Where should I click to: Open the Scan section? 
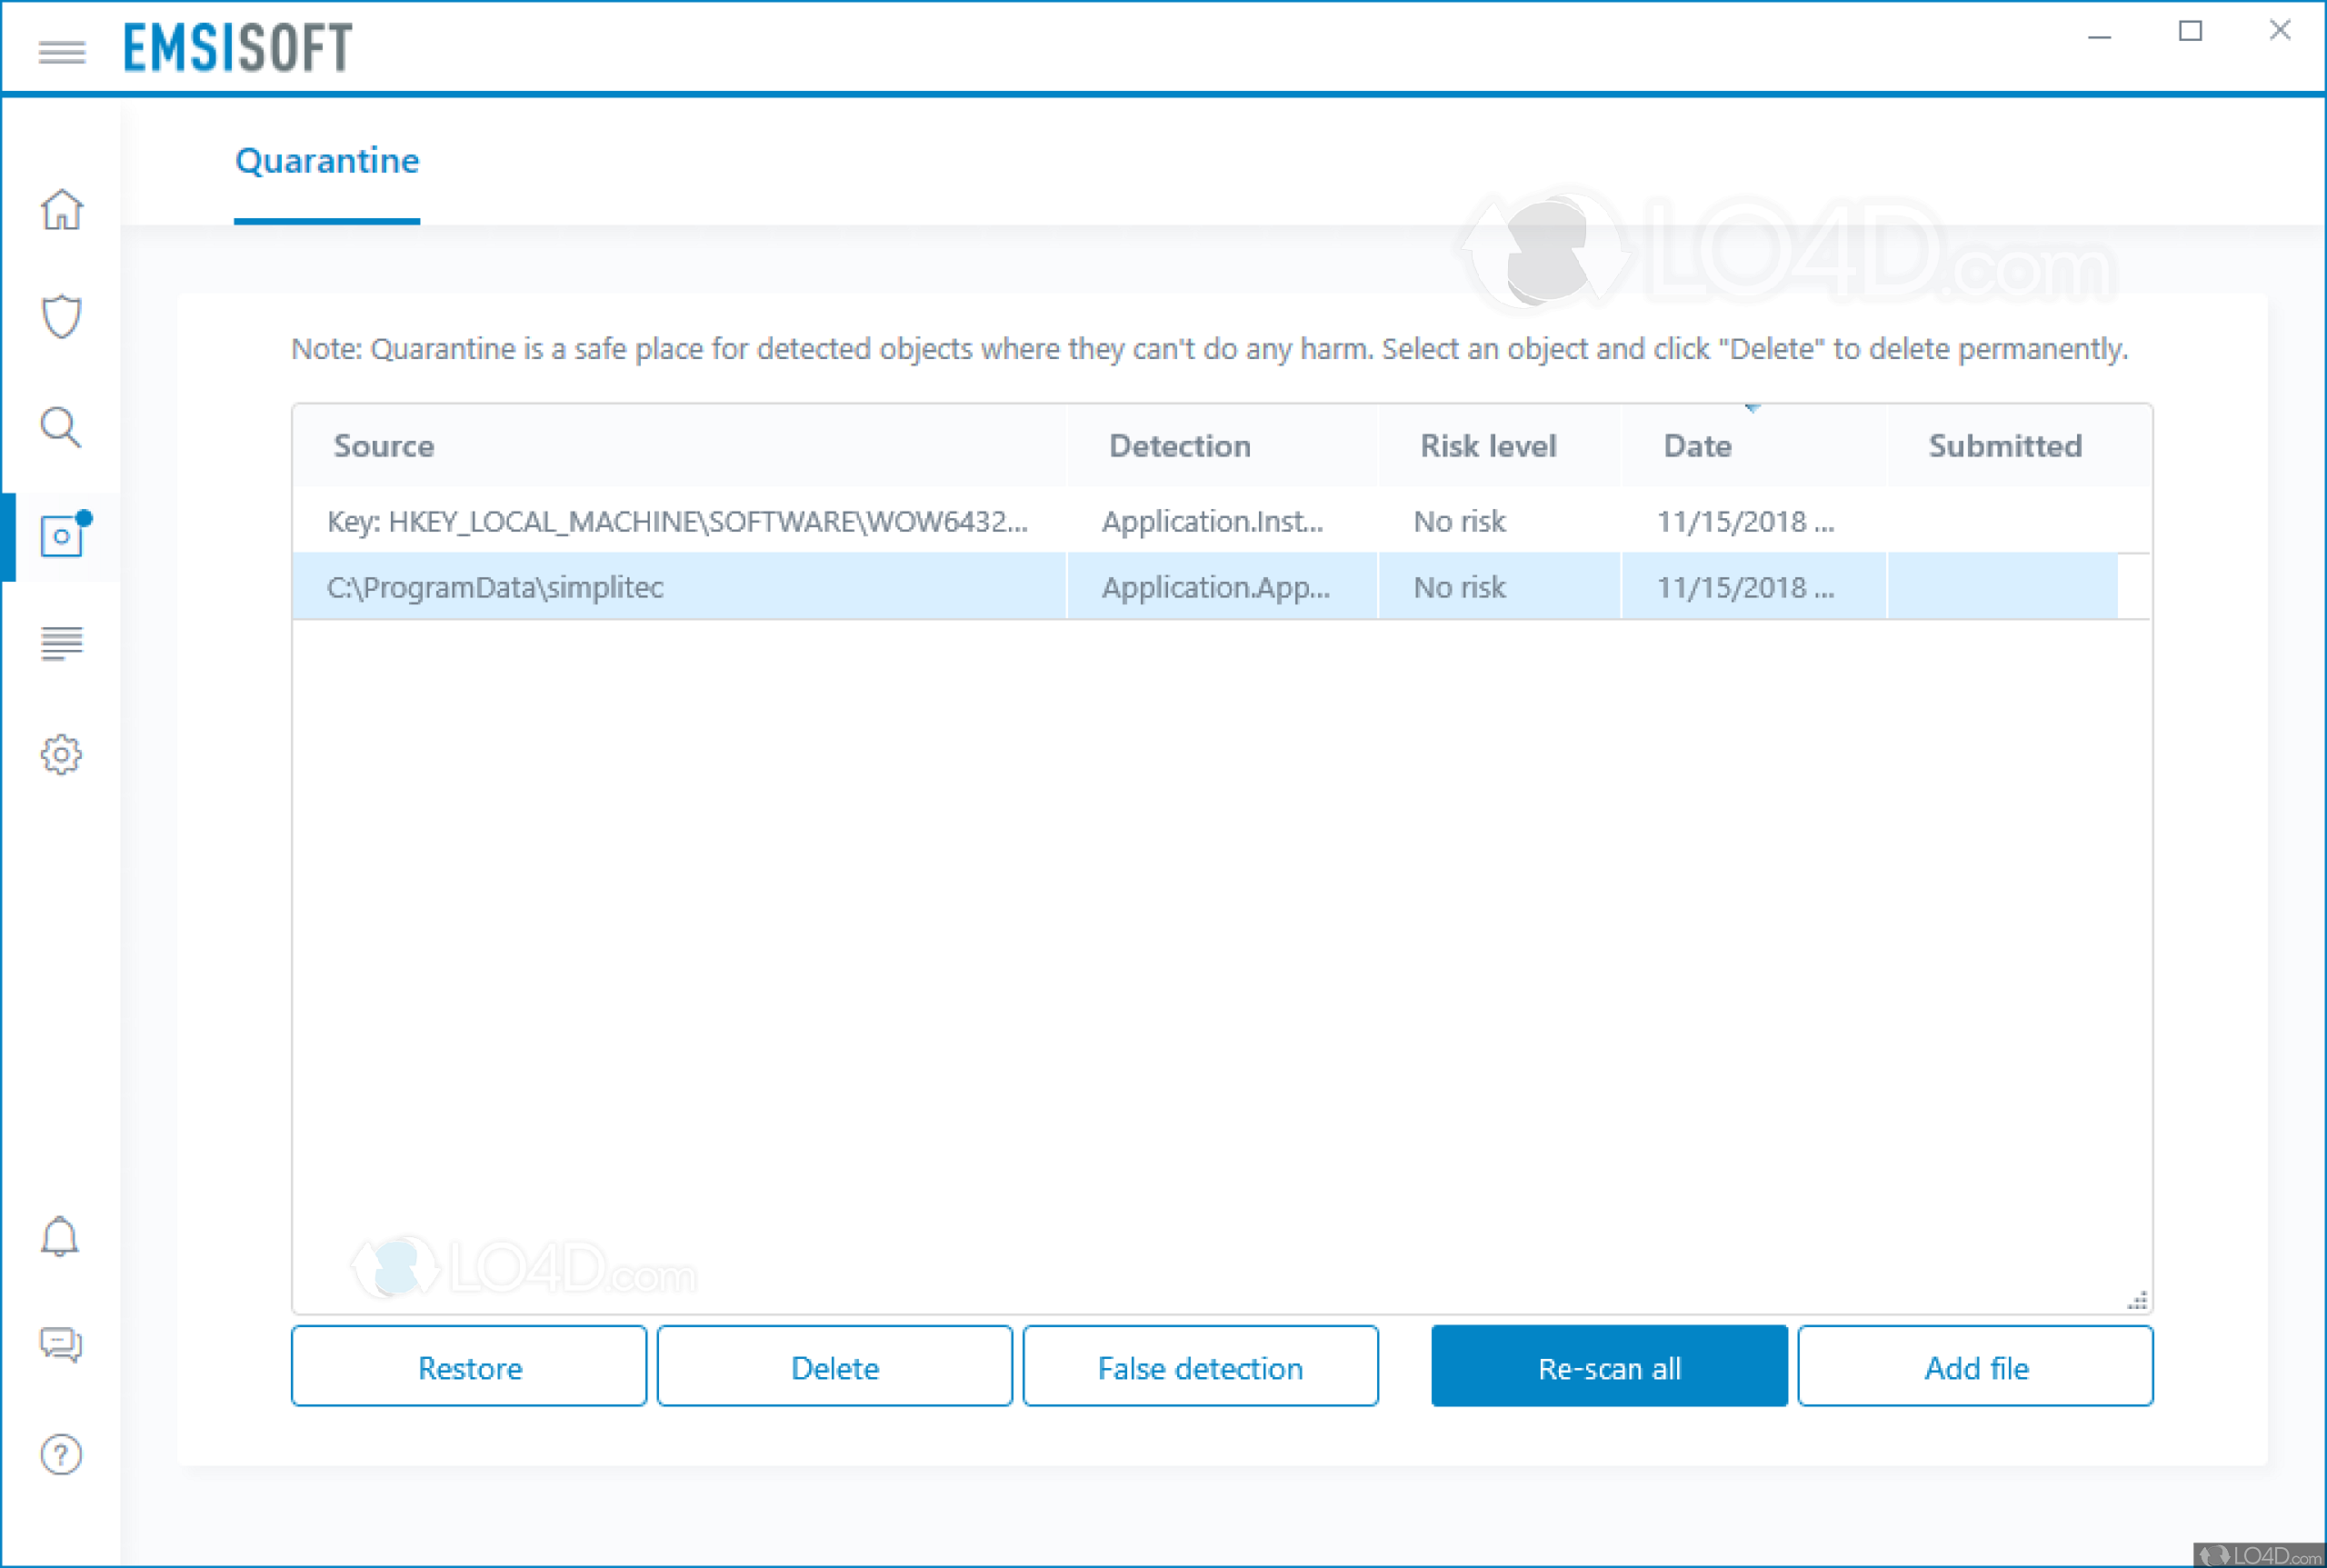tap(61, 428)
